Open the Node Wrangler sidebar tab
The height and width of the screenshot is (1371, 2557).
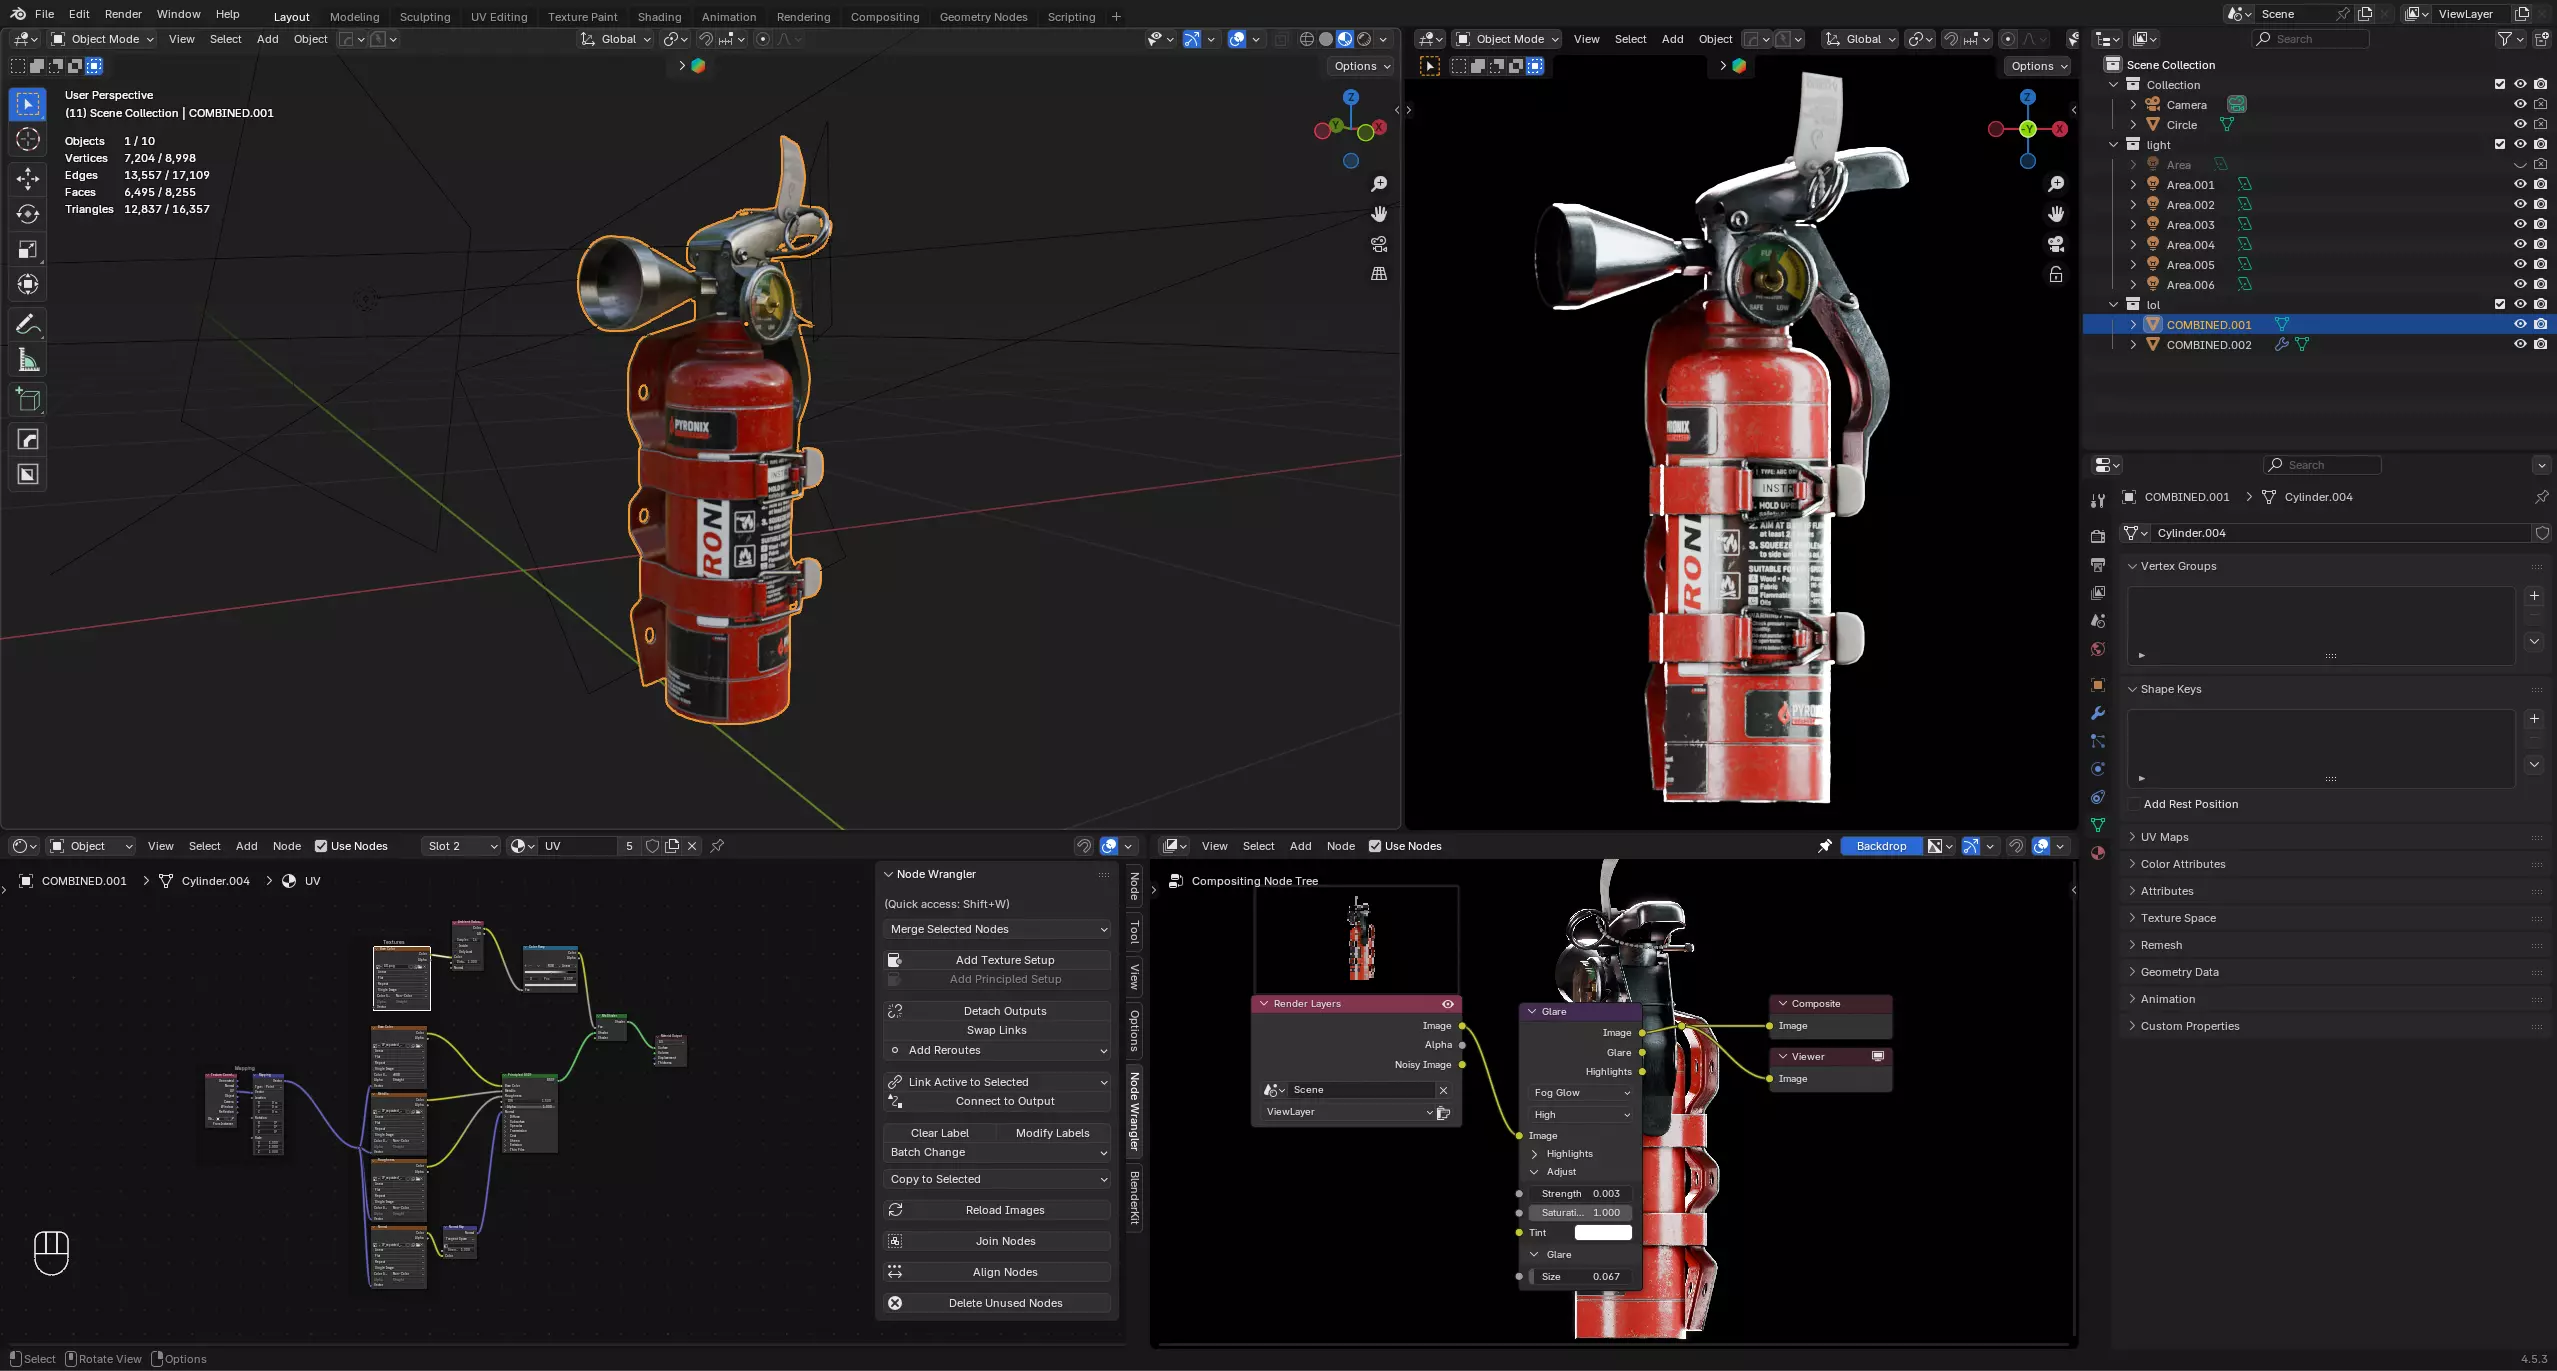pyautogui.click(x=1134, y=1110)
